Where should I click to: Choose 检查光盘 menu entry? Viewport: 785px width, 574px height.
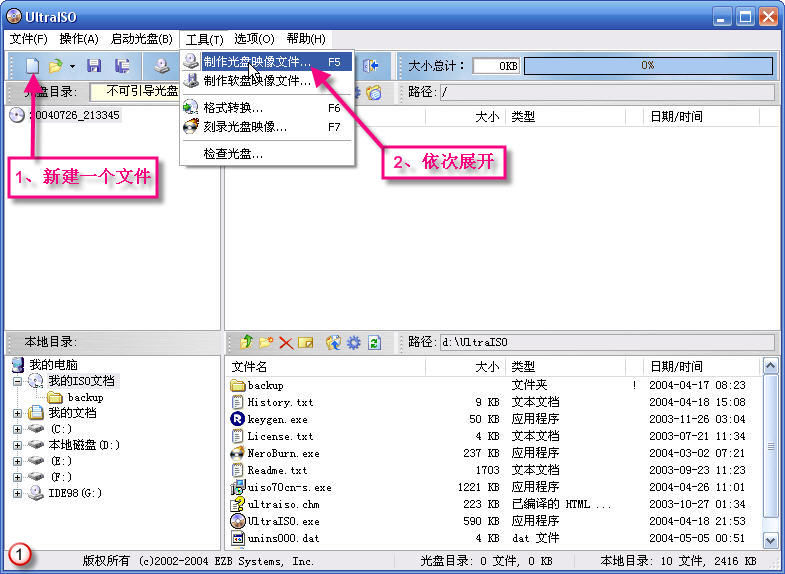266,154
